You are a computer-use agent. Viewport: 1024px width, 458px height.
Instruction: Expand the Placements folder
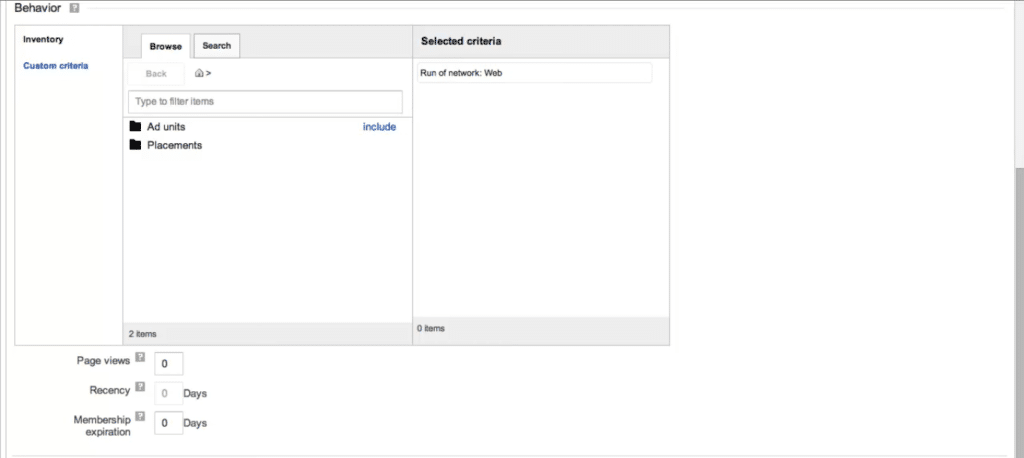tap(174, 145)
